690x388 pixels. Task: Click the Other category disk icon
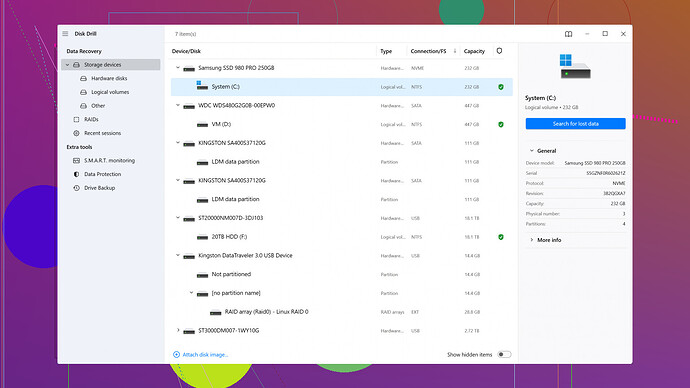[x=84, y=106]
